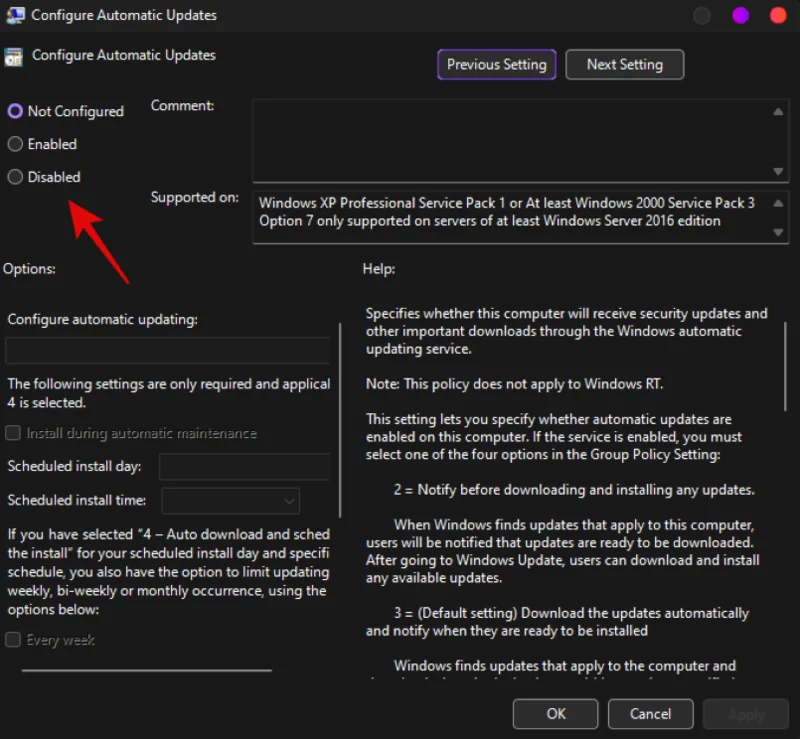Click the Previous Setting button
Viewport: 800px width, 739px height.
tap(496, 64)
